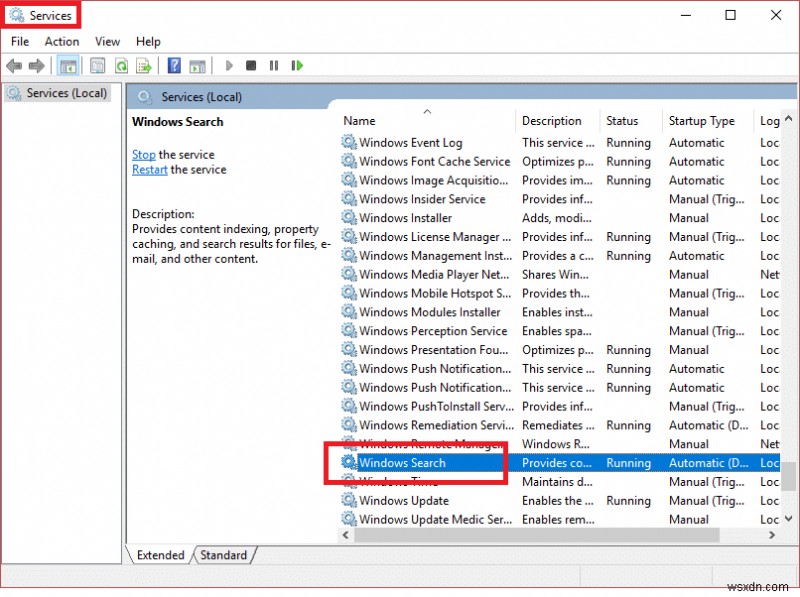
Task: Open the Properties toolbar icon
Action: [x=97, y=65]
